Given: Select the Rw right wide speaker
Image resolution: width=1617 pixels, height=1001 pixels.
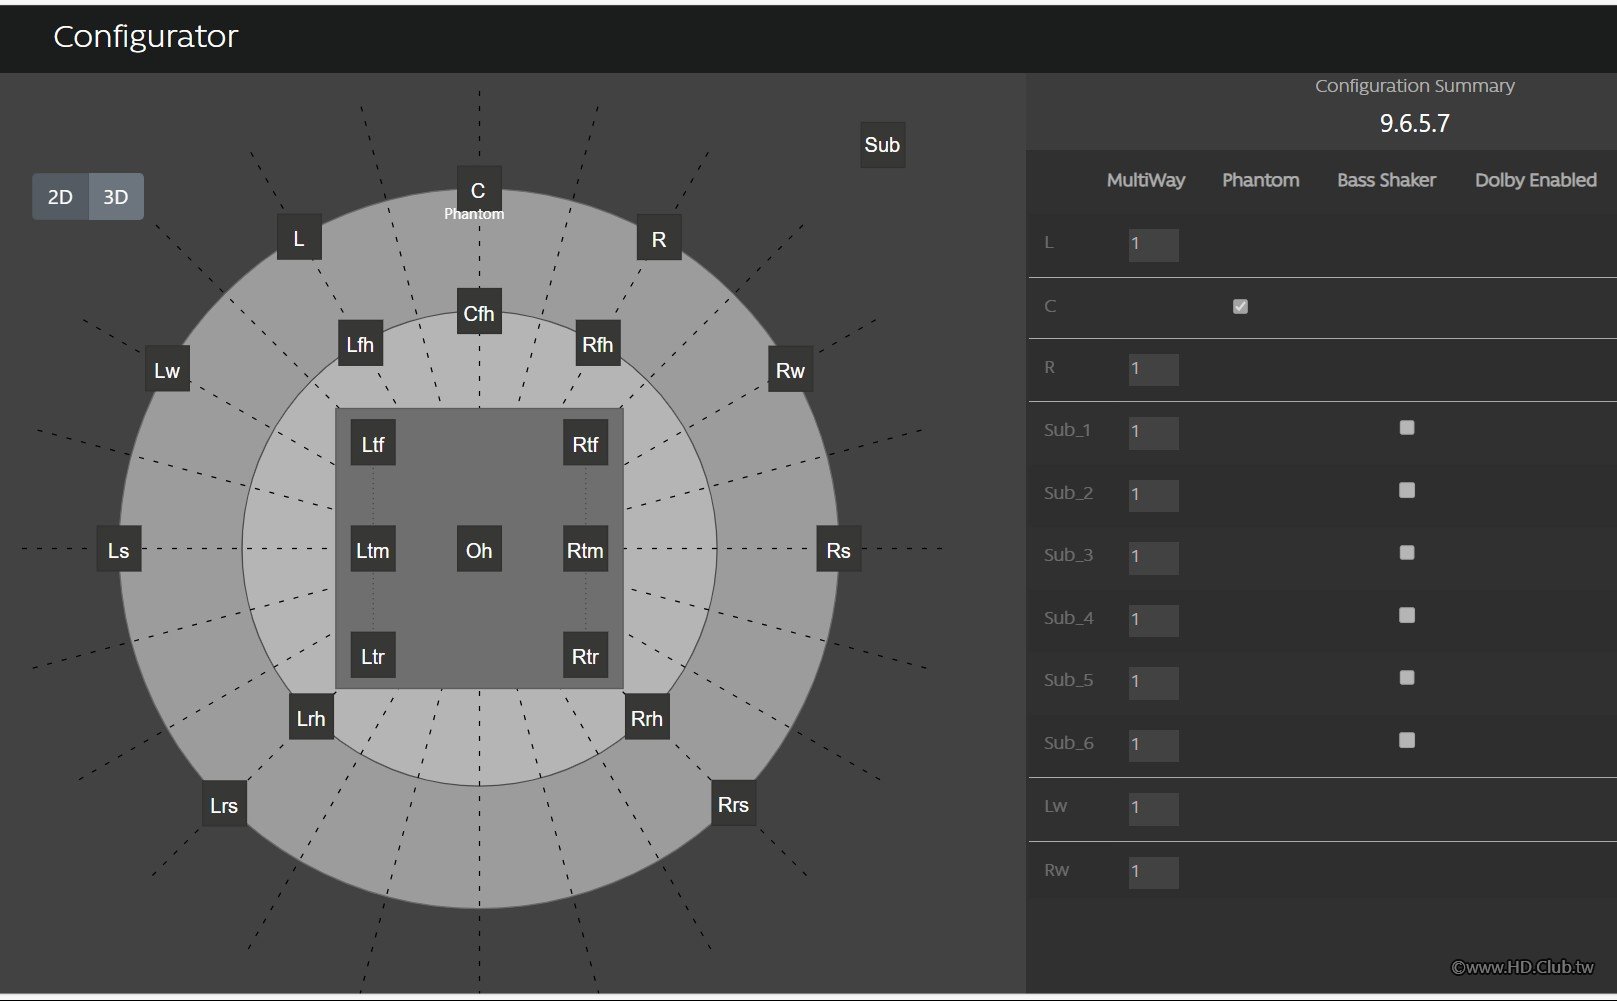Looking at the screenshot, I should [790, 370].
